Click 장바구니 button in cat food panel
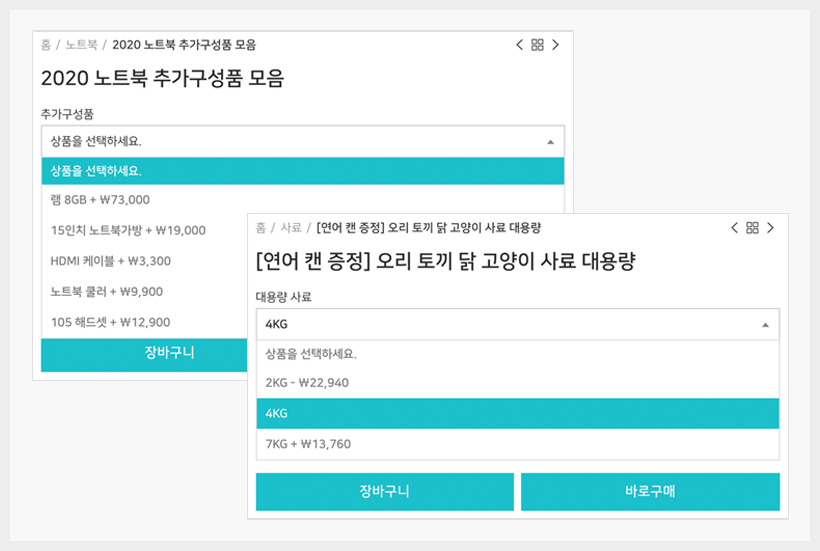 [385, 491]
